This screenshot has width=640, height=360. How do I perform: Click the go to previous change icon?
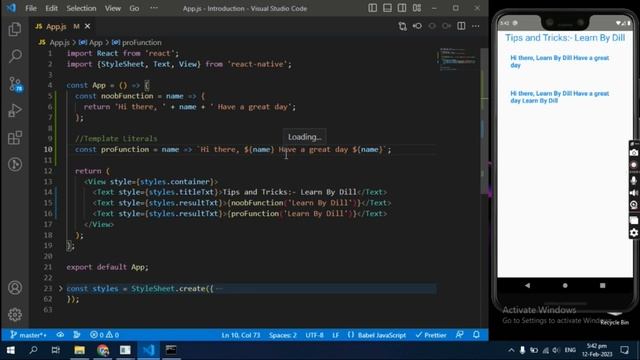(417, 26)
